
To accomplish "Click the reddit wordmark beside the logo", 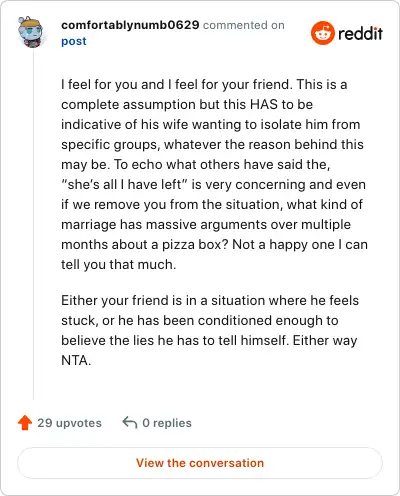I will [360, 33].
